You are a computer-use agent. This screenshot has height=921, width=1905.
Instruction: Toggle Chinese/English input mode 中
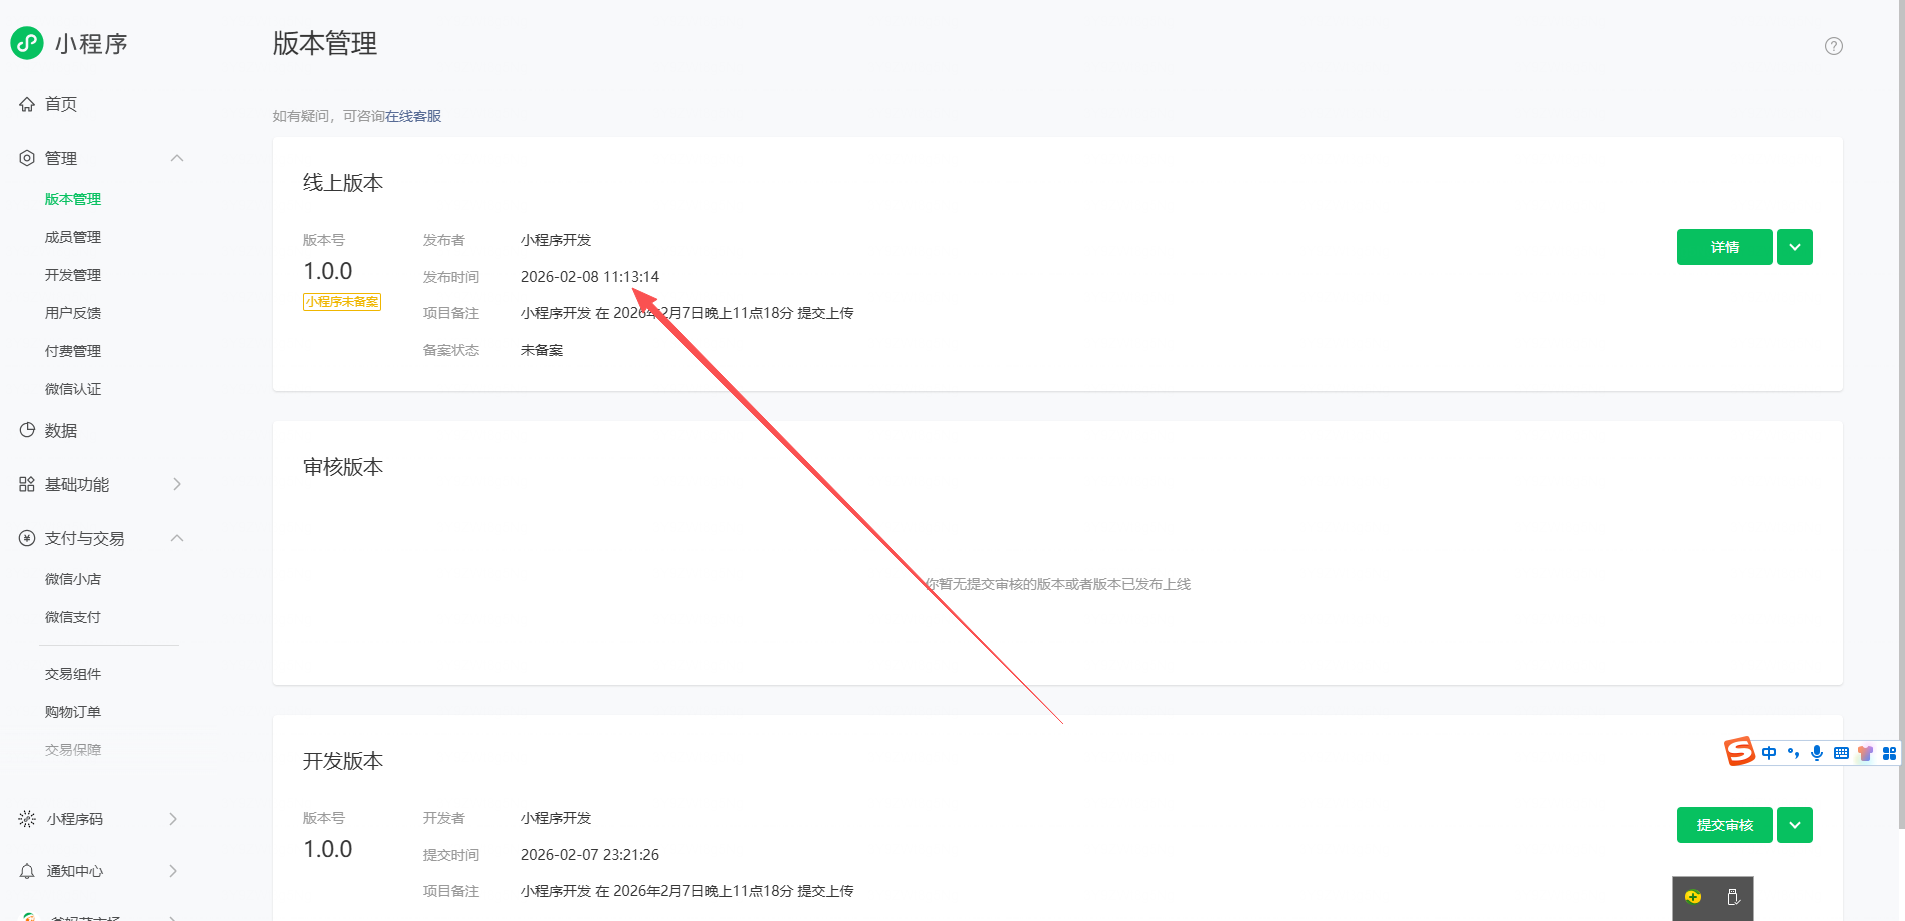click(1769, 753)
